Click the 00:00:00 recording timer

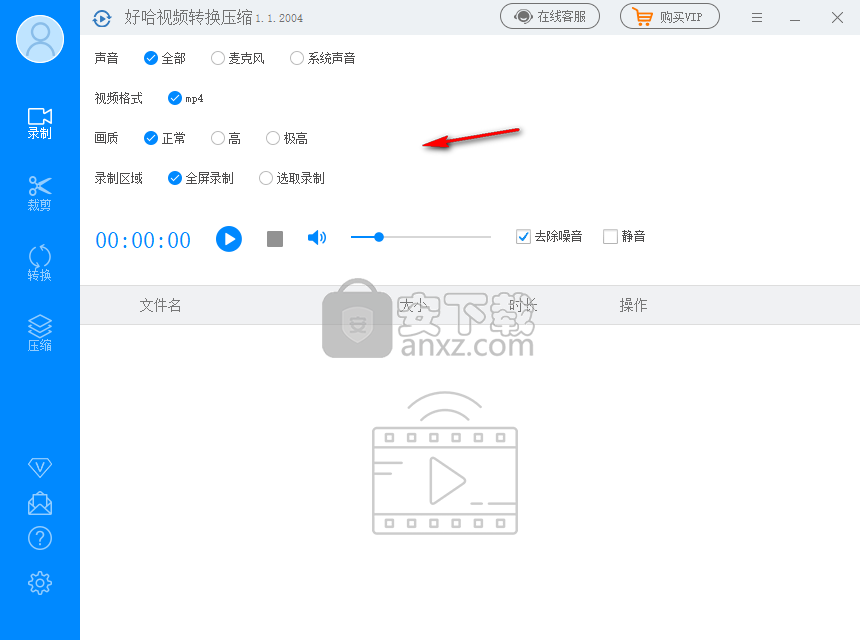point(143,240)
